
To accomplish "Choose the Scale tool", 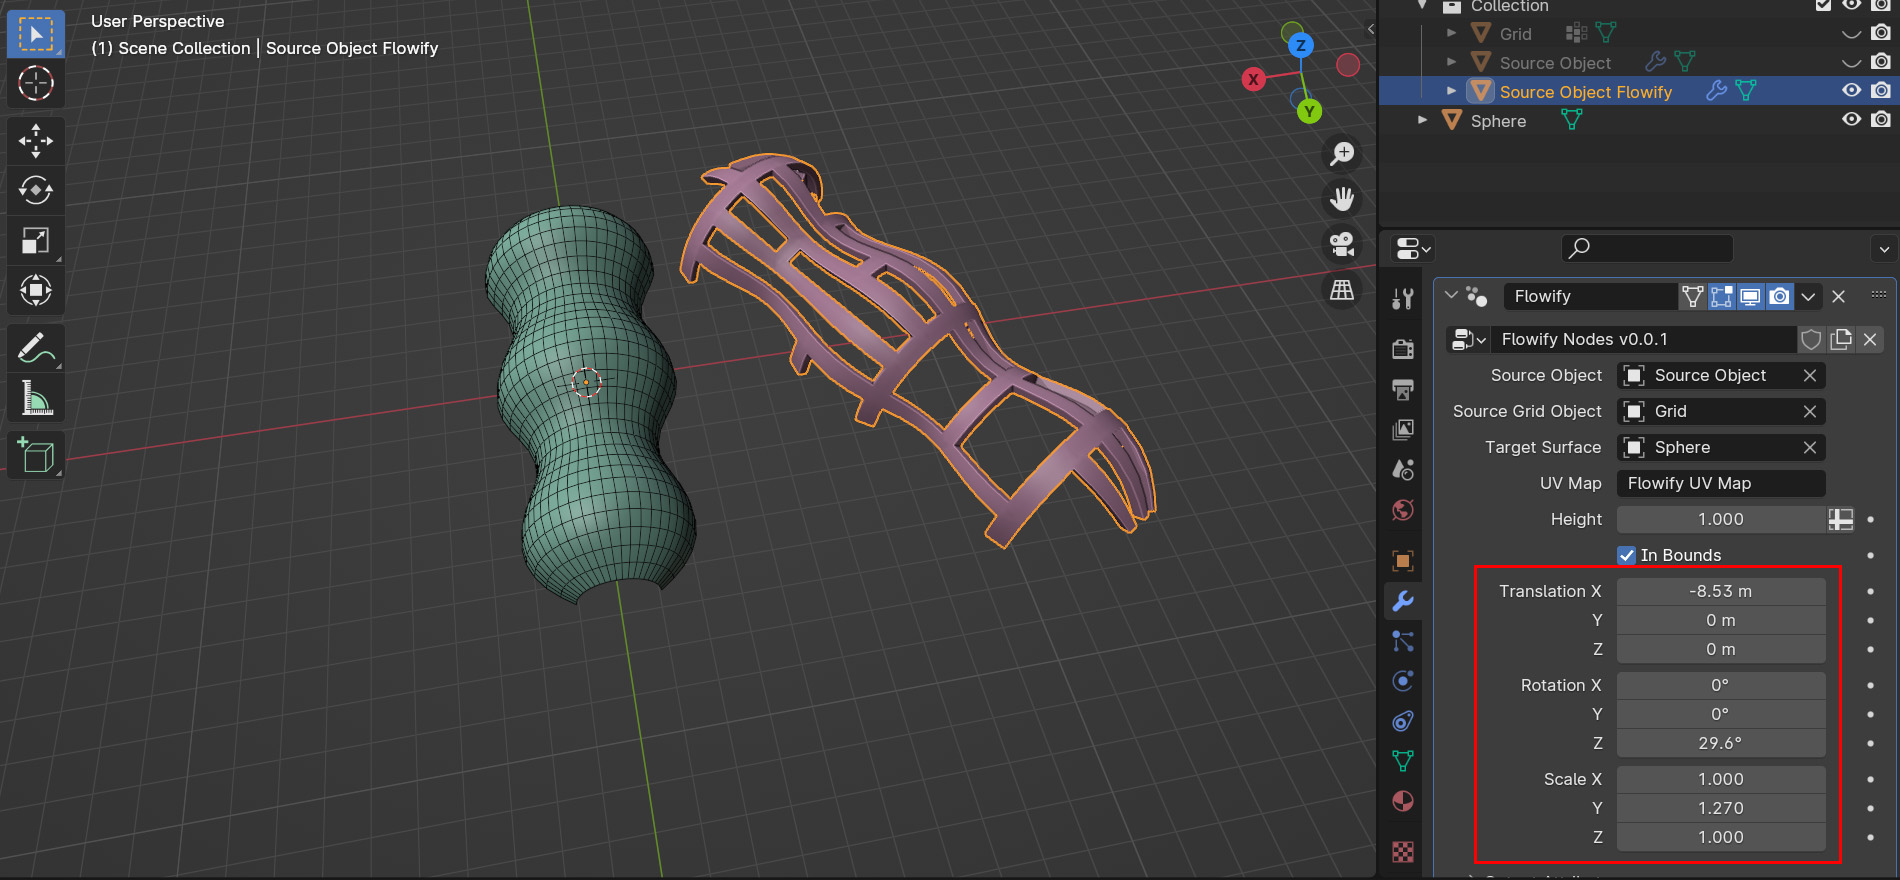I will 36,240.
